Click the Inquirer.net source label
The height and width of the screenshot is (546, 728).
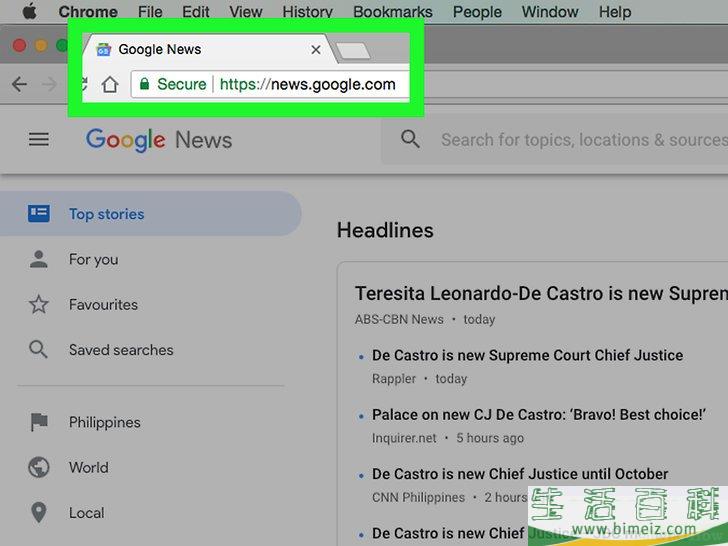point(404,438)
